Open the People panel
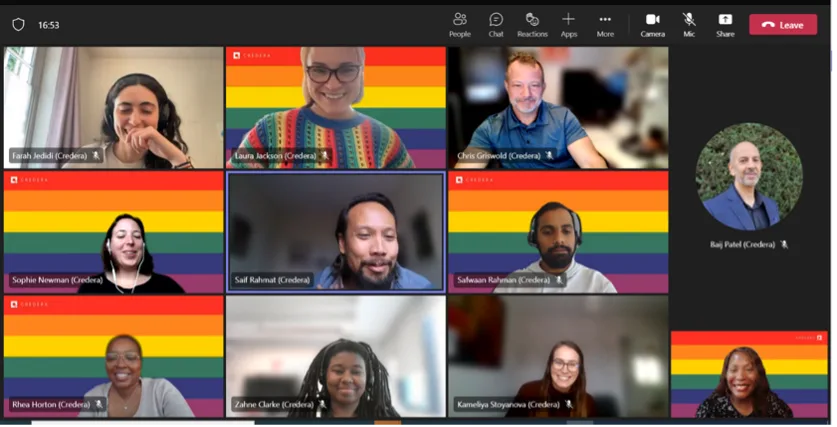Screen dimensions: 837x427 tap(460, 25)
